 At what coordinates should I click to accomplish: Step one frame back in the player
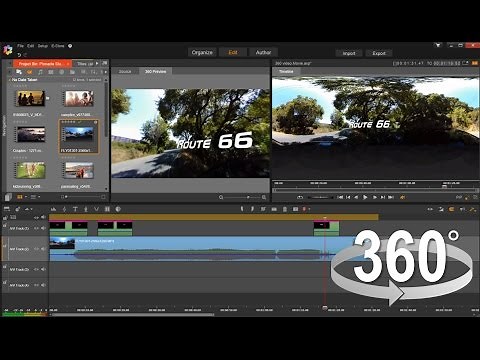pos(356,197)
